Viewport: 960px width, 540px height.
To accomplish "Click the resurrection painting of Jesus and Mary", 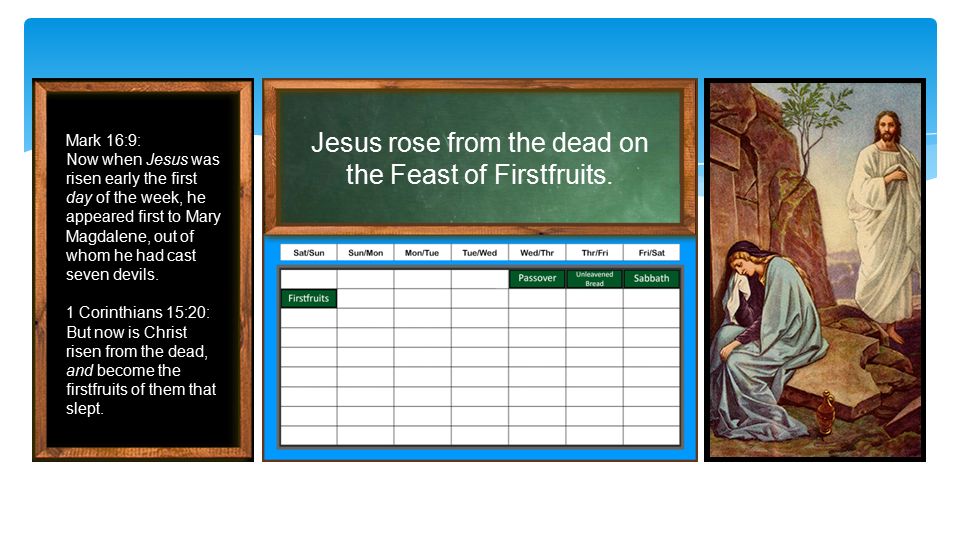I will click(815, 270).
